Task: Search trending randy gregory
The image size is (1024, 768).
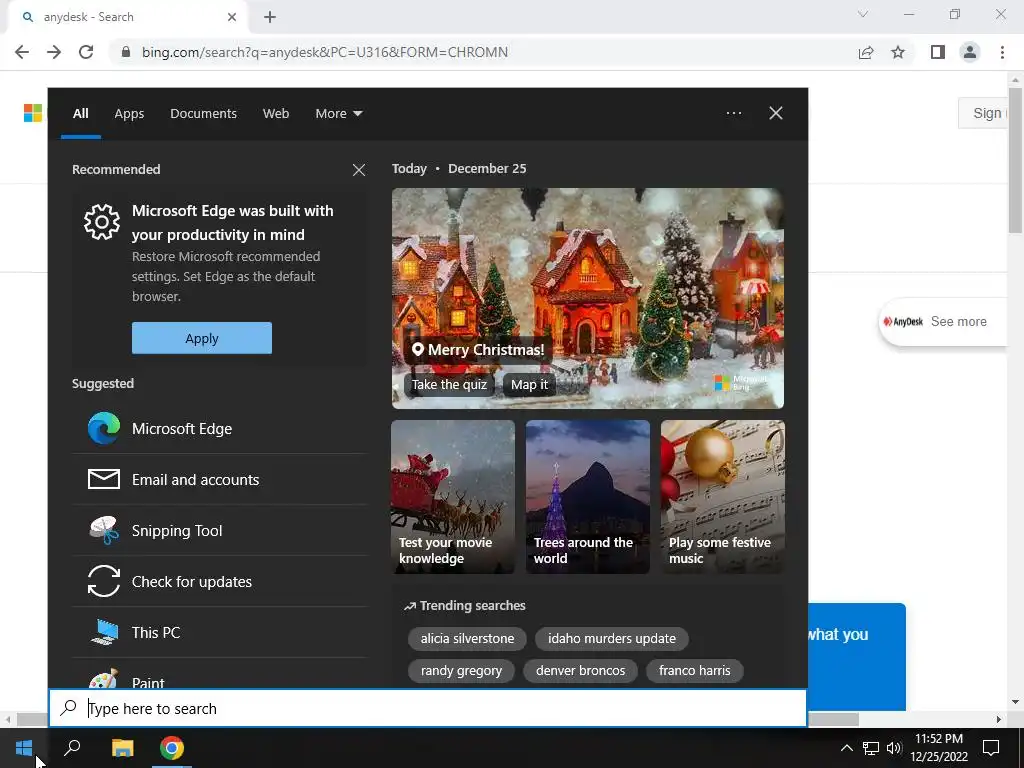Action: pos(461,671)
